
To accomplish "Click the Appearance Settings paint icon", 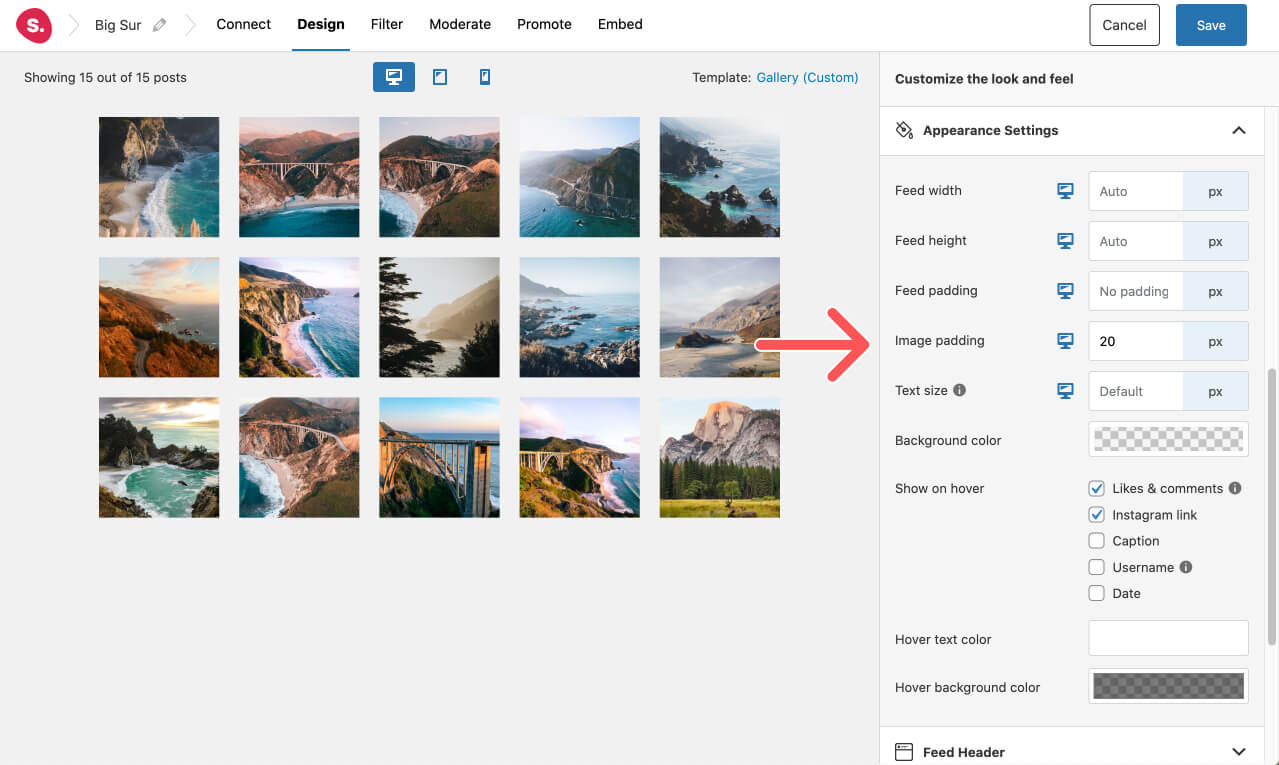I will click(905, 130).
